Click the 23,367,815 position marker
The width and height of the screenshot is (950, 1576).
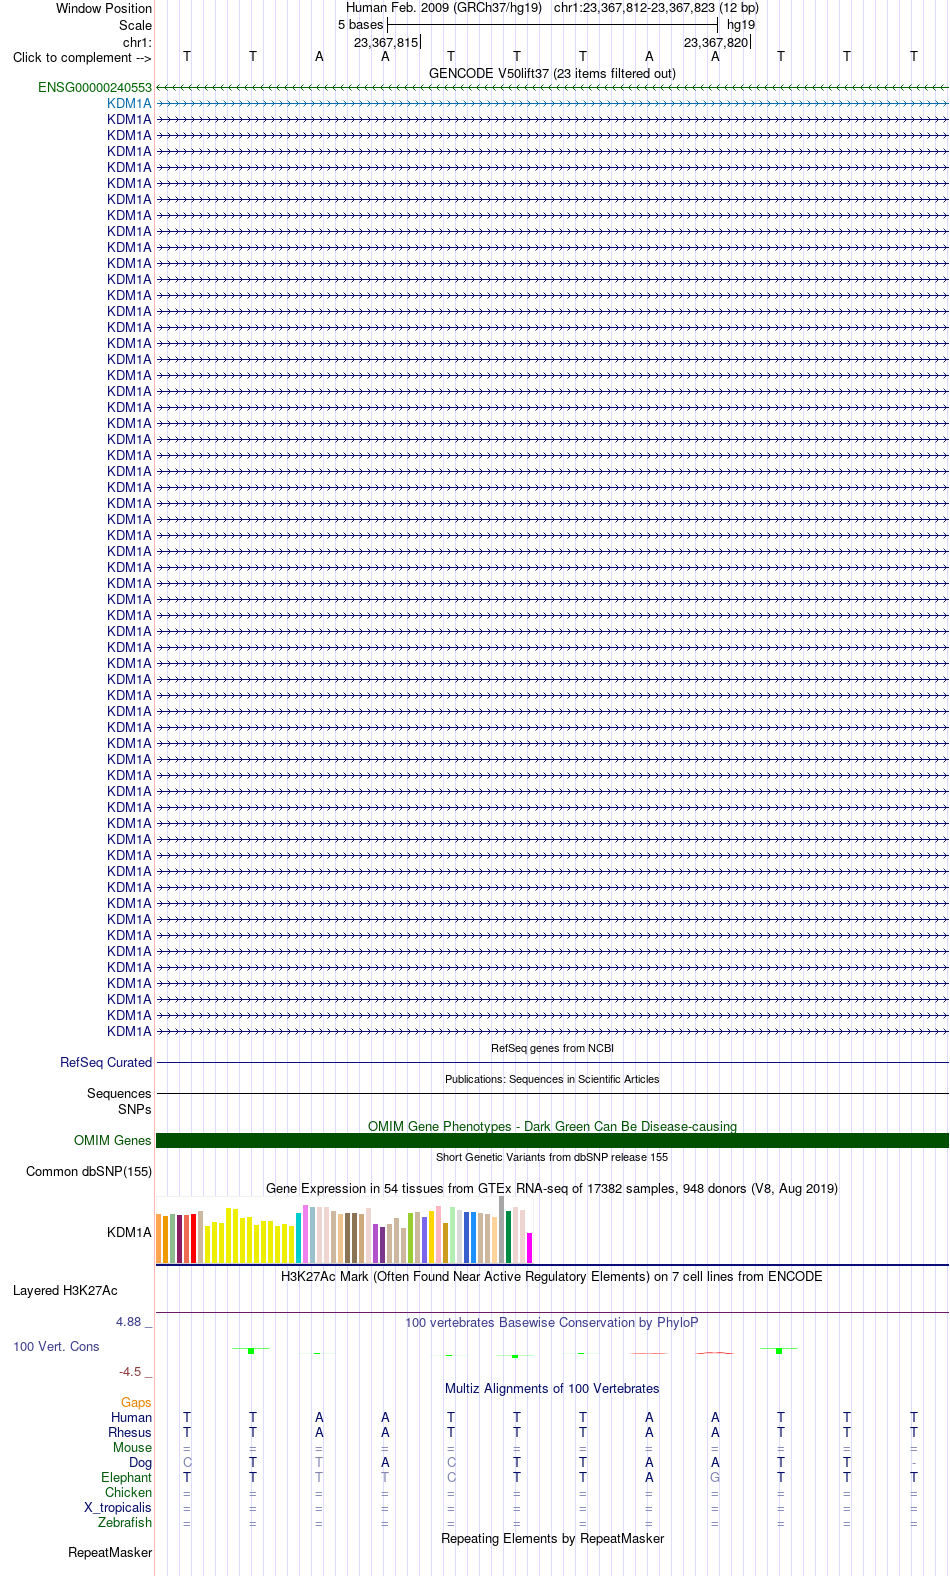coord(386,42)
